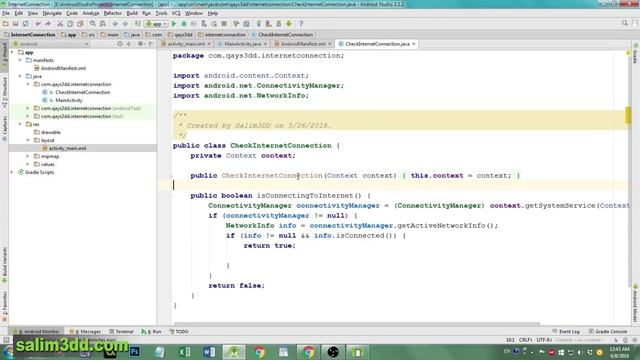This screenshot has height=360, width=640.
Task: Open the VCS menu
Action: [176, 13]
